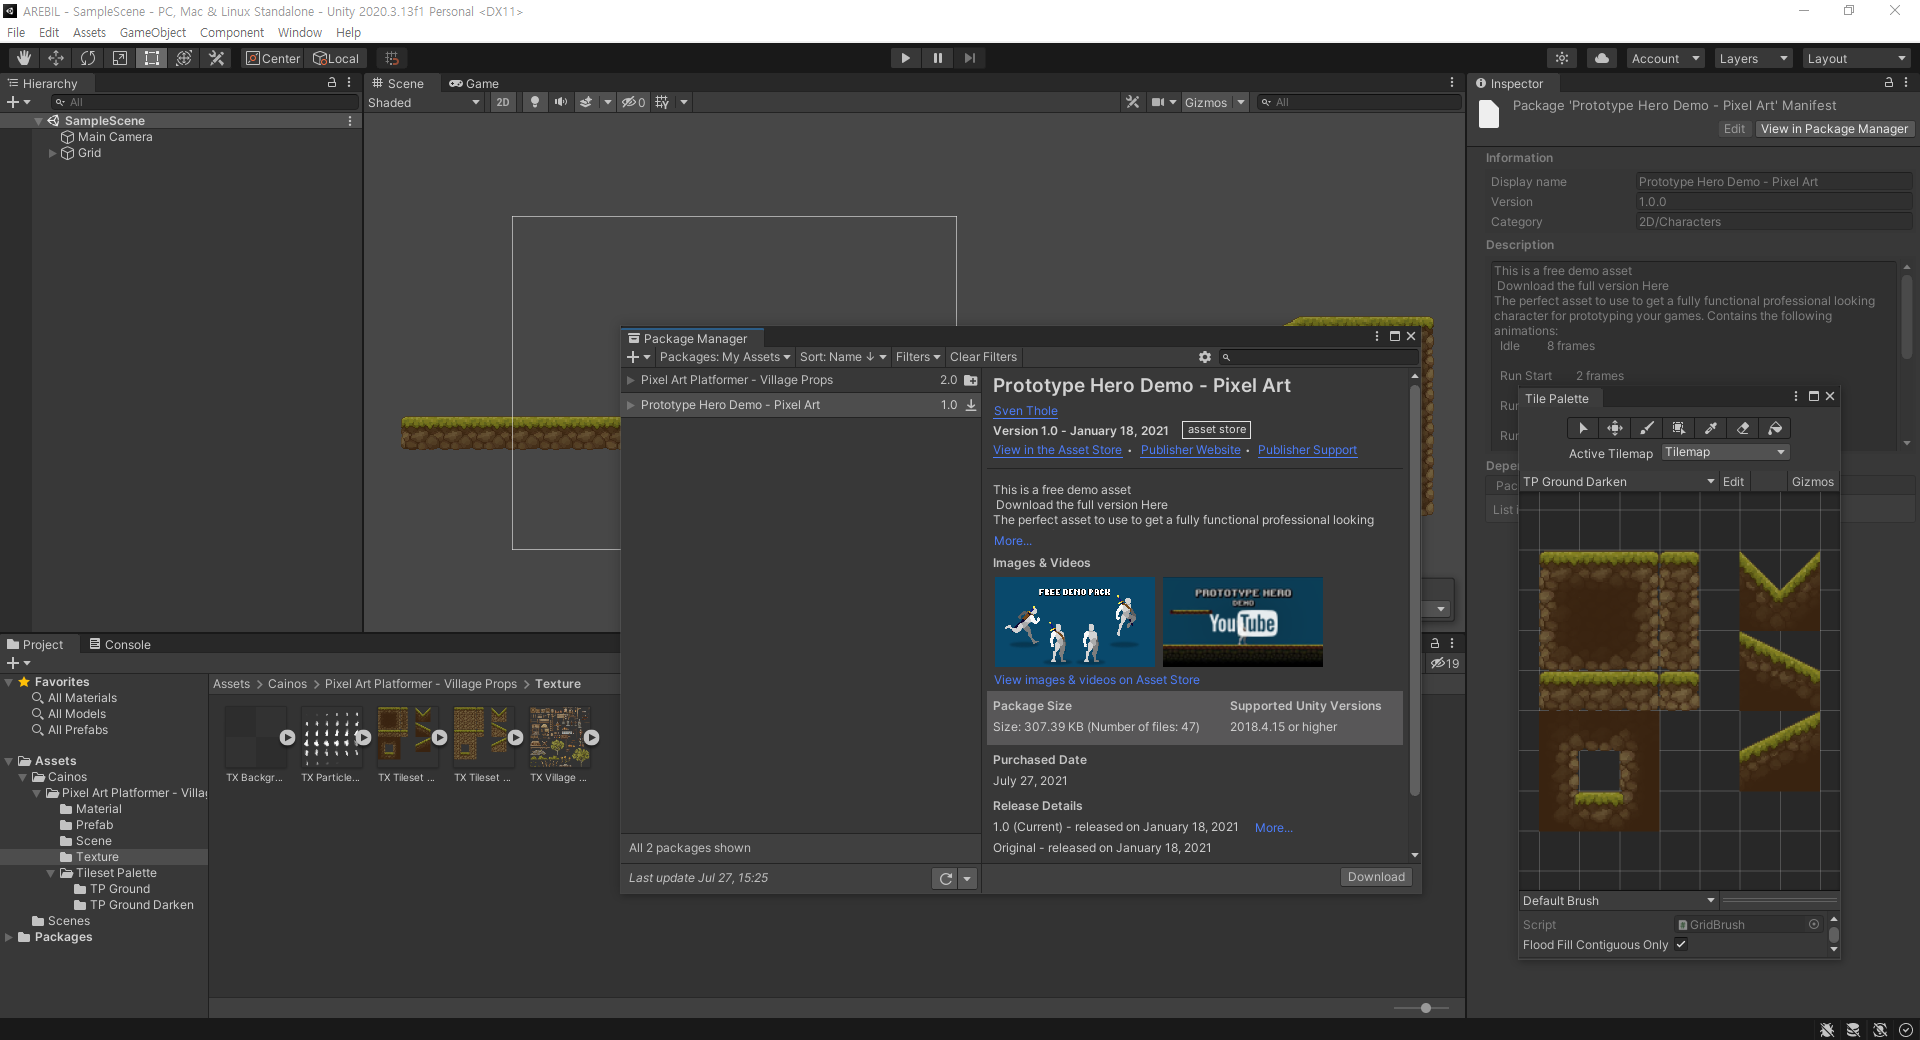The width and height of the screenshot is (1920, 1040).
Task: Expand the Grid object in Hierarchy
Action: 53,153
